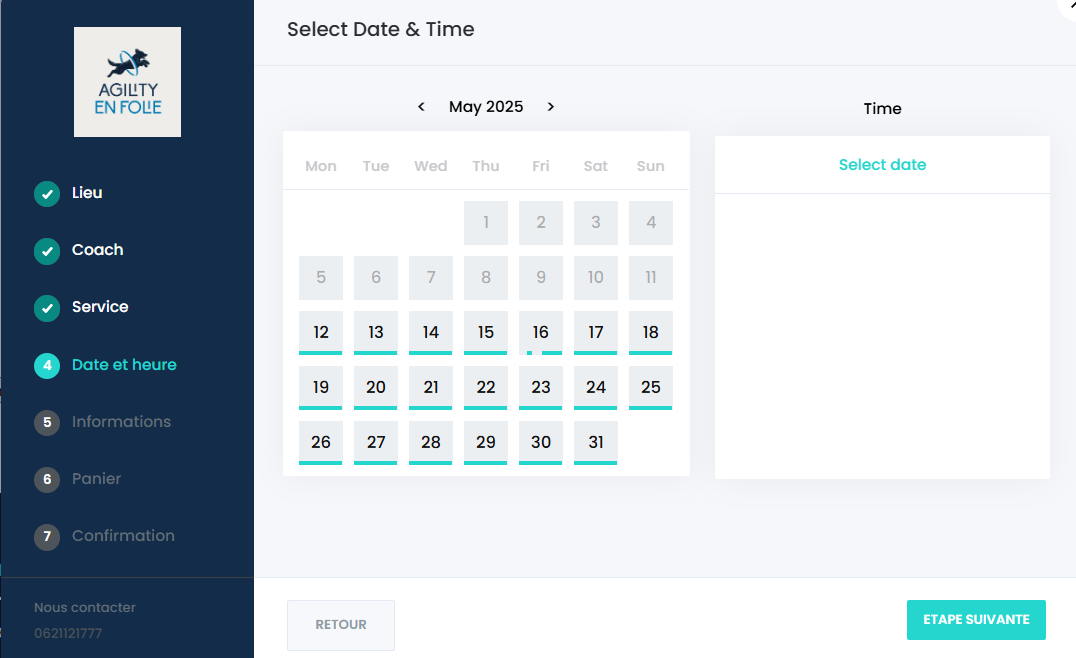The height and width of the screenshot is (658, 1076).
Task: Click the Service step checkmark icon
Action: [x=47, y=307]
